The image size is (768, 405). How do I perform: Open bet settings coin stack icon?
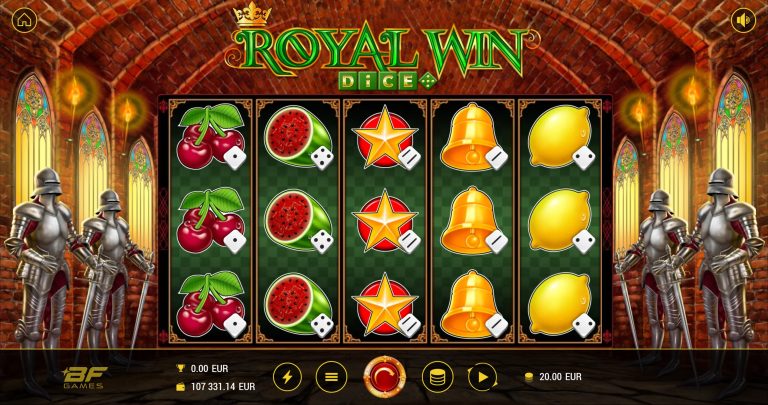[x=437, y=377]
